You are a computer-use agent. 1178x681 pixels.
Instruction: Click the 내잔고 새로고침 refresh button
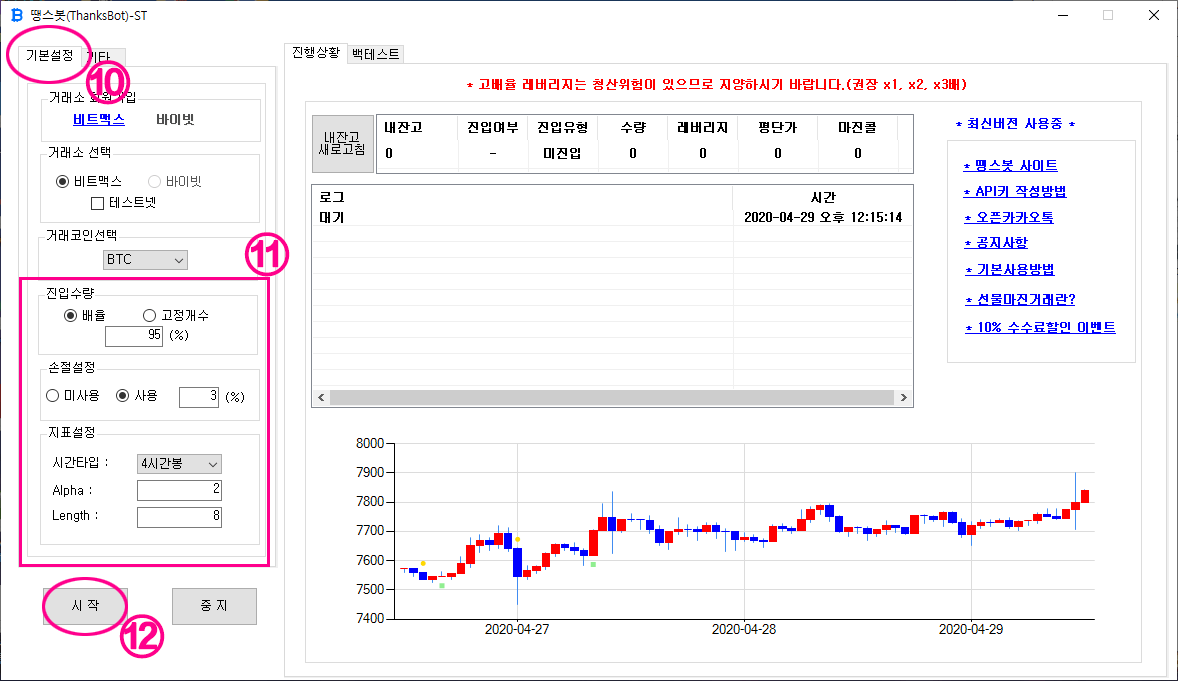[343, 144]
